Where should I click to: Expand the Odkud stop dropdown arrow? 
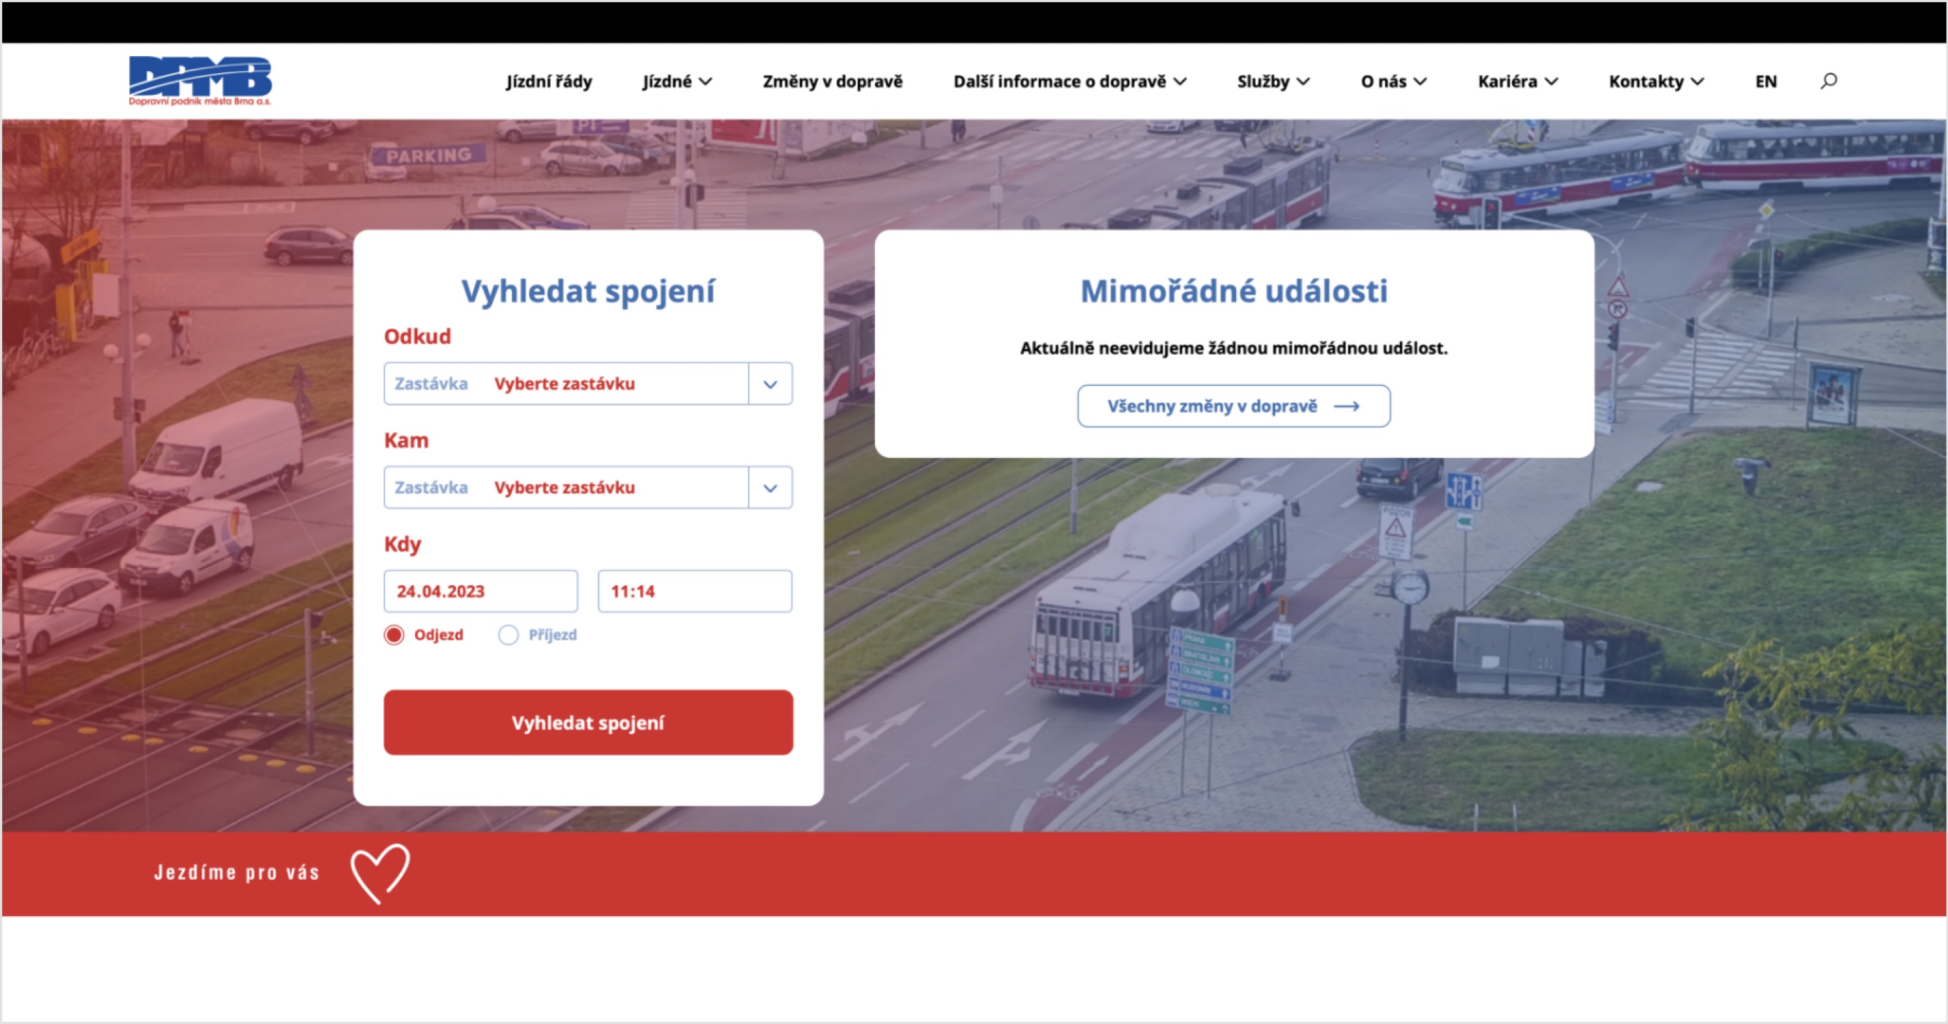click(770, 384)
